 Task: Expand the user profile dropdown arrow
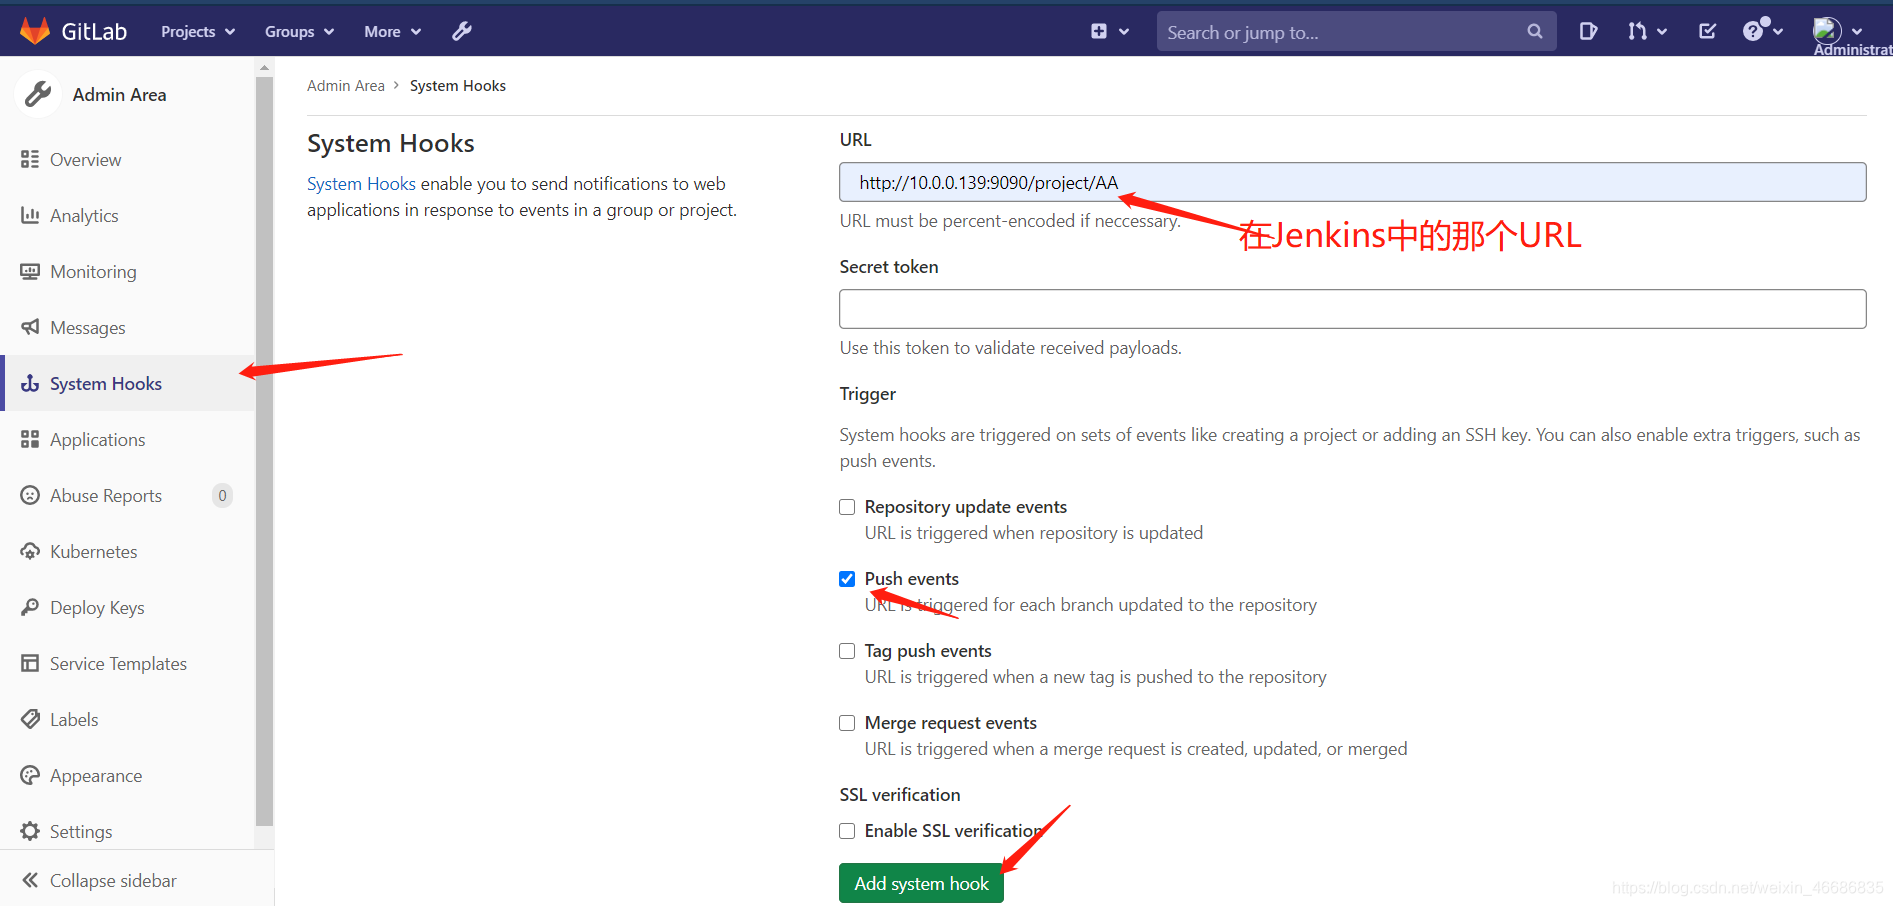click(1857, 32)
